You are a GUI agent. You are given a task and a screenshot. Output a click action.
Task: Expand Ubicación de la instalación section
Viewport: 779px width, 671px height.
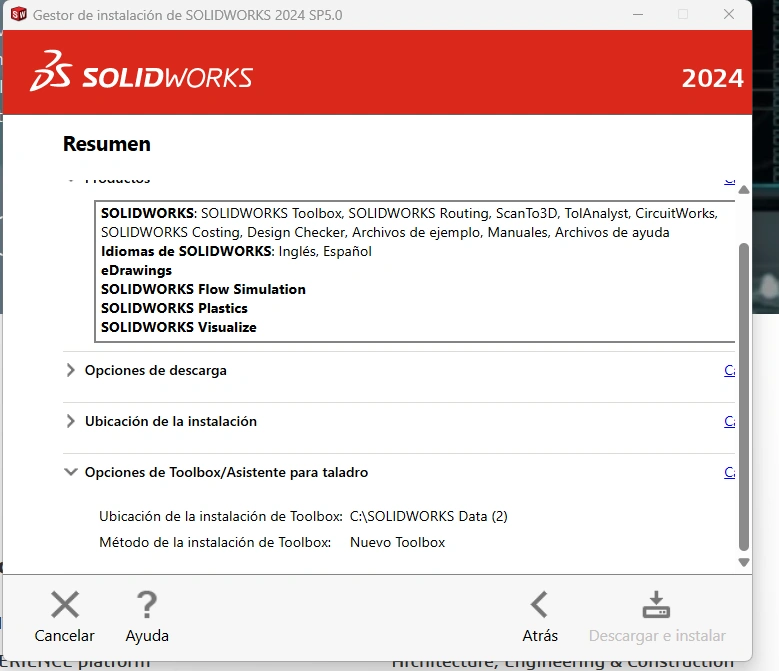pos(71,421)
